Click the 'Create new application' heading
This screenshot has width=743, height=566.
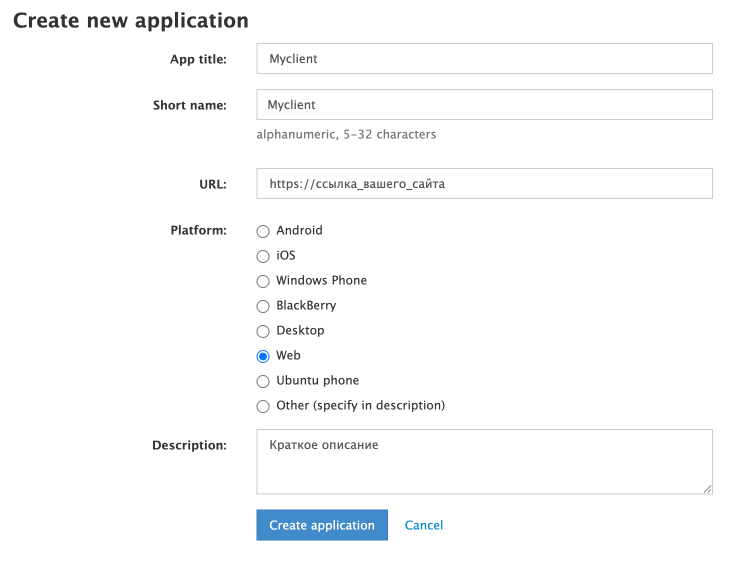tap(131, 20)
